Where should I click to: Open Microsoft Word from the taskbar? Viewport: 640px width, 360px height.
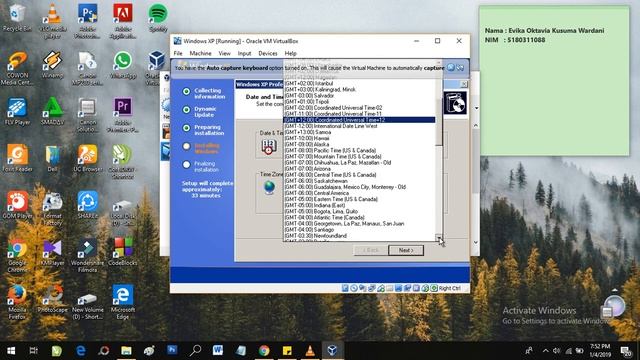(x=218, y=351)
